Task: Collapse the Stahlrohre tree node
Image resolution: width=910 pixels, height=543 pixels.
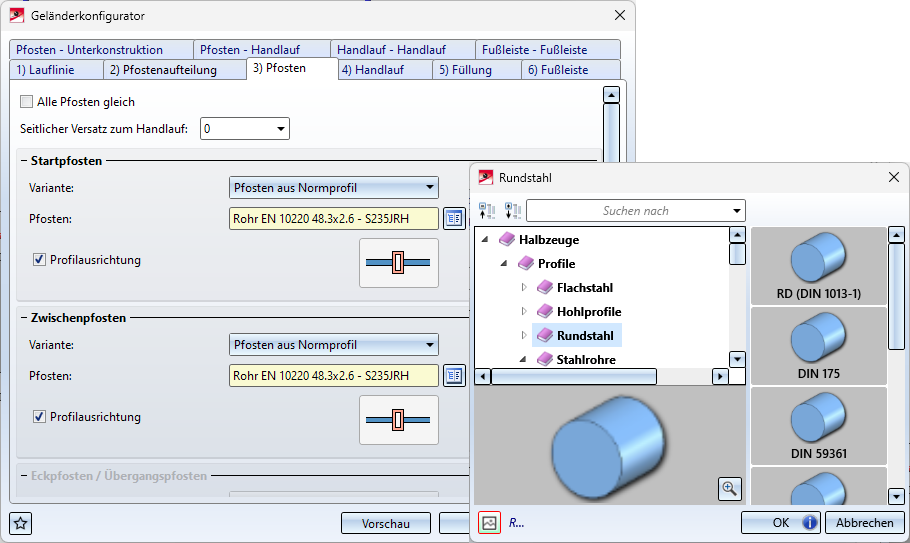Action: coord(523,360)
